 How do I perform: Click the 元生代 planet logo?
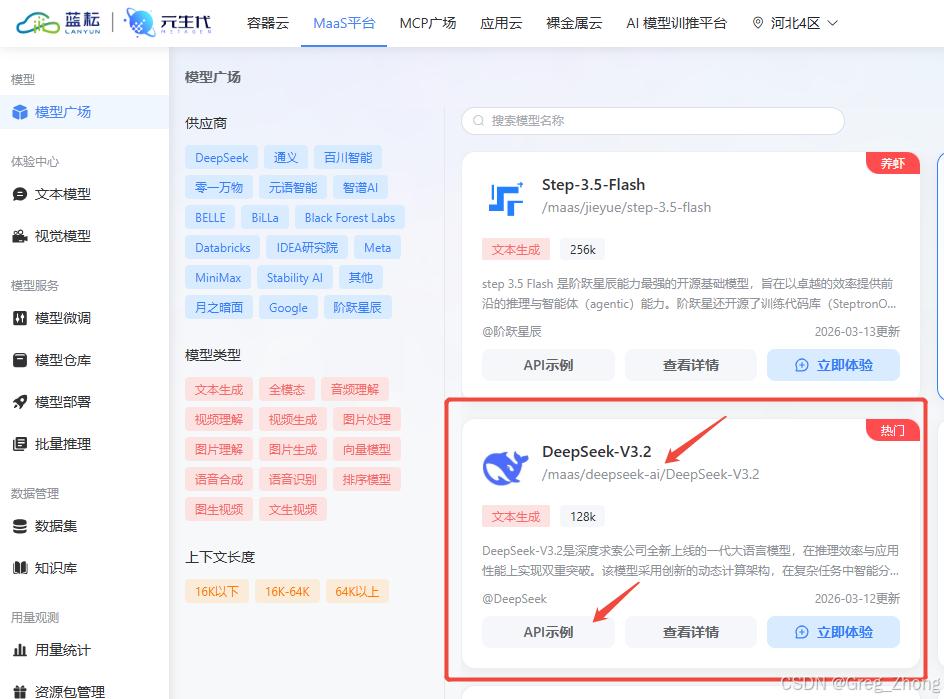pos(168,23)
